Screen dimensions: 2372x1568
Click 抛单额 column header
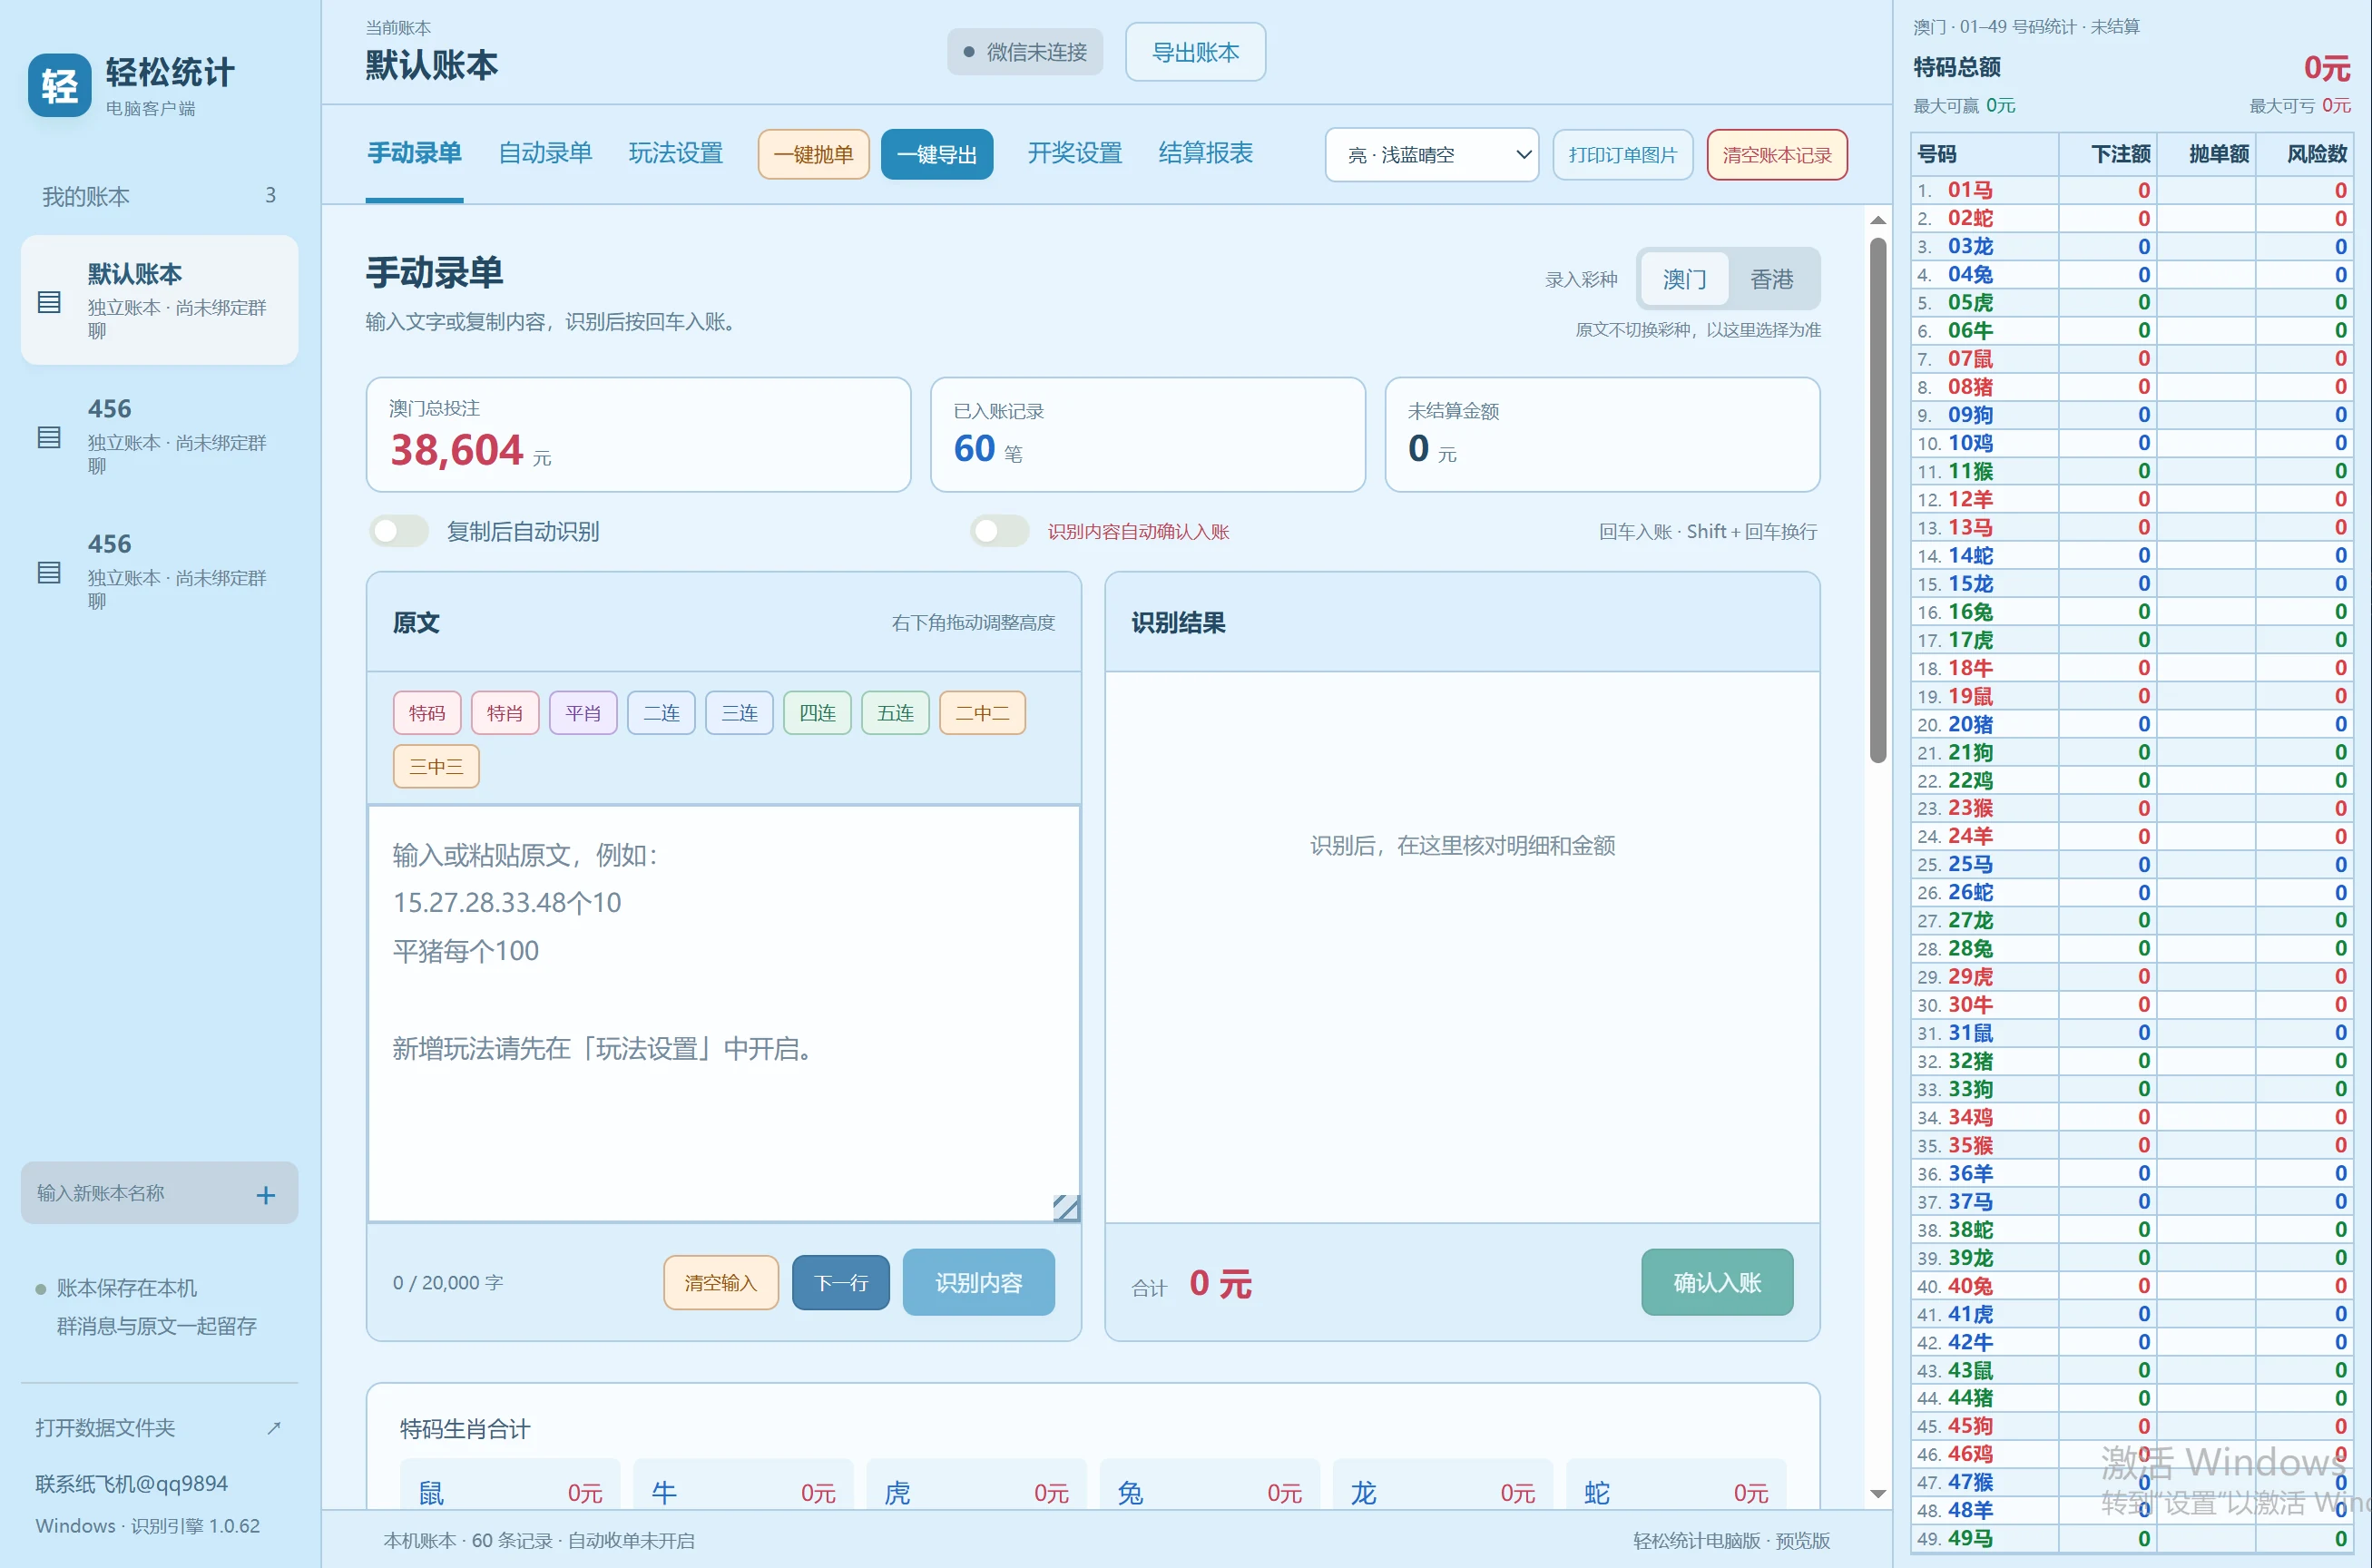2206,154
